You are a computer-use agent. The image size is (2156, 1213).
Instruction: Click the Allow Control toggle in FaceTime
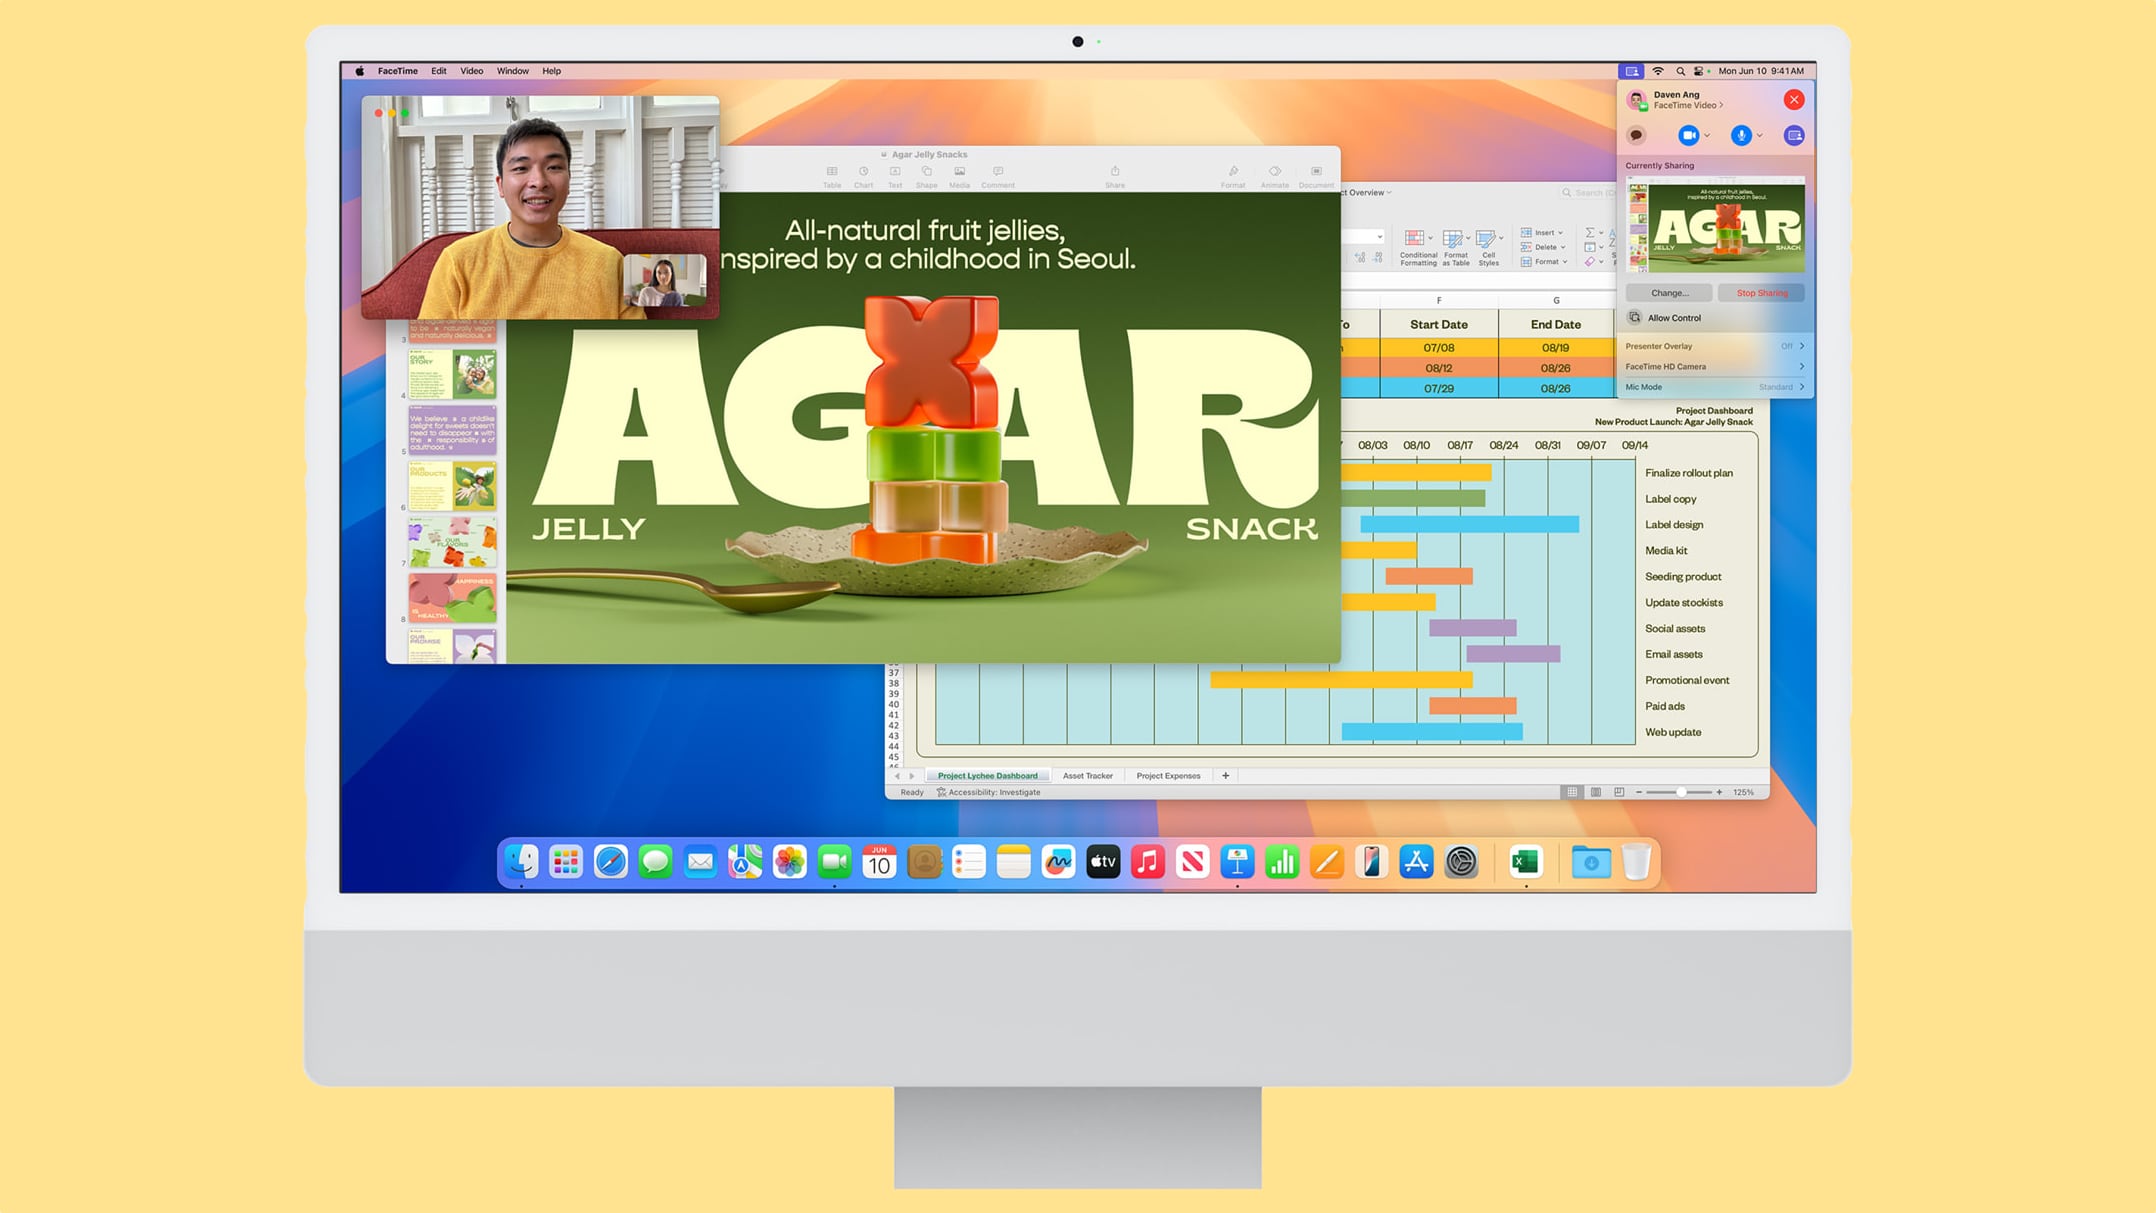coord(1712,317)
